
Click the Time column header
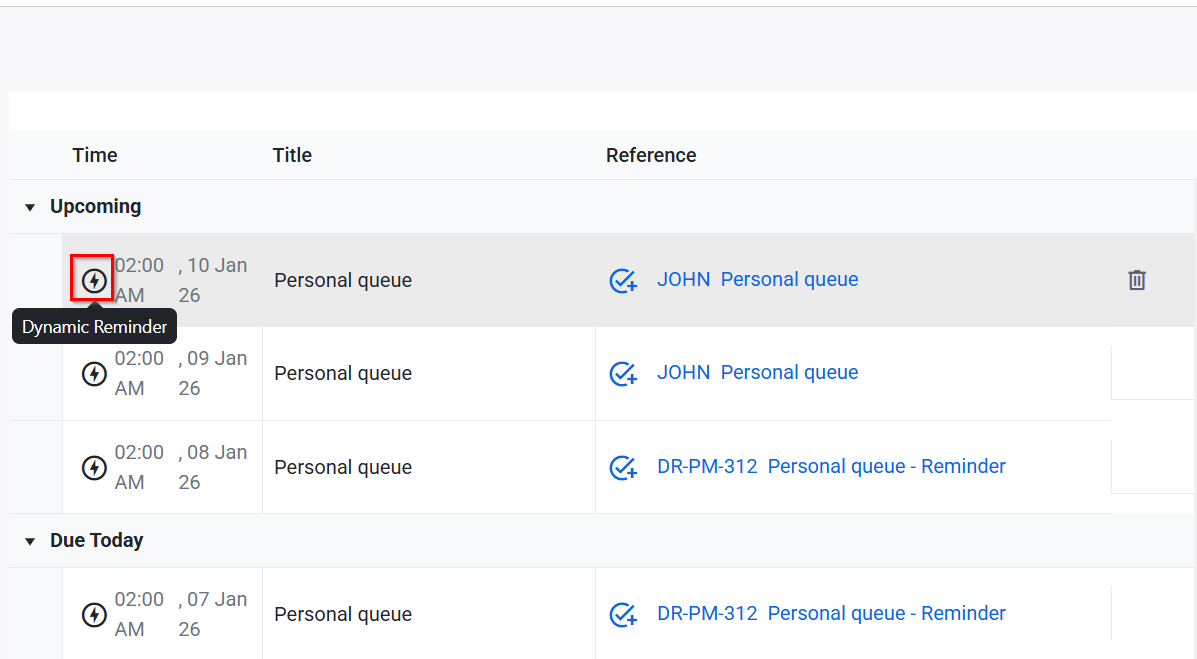pos(95,155)
